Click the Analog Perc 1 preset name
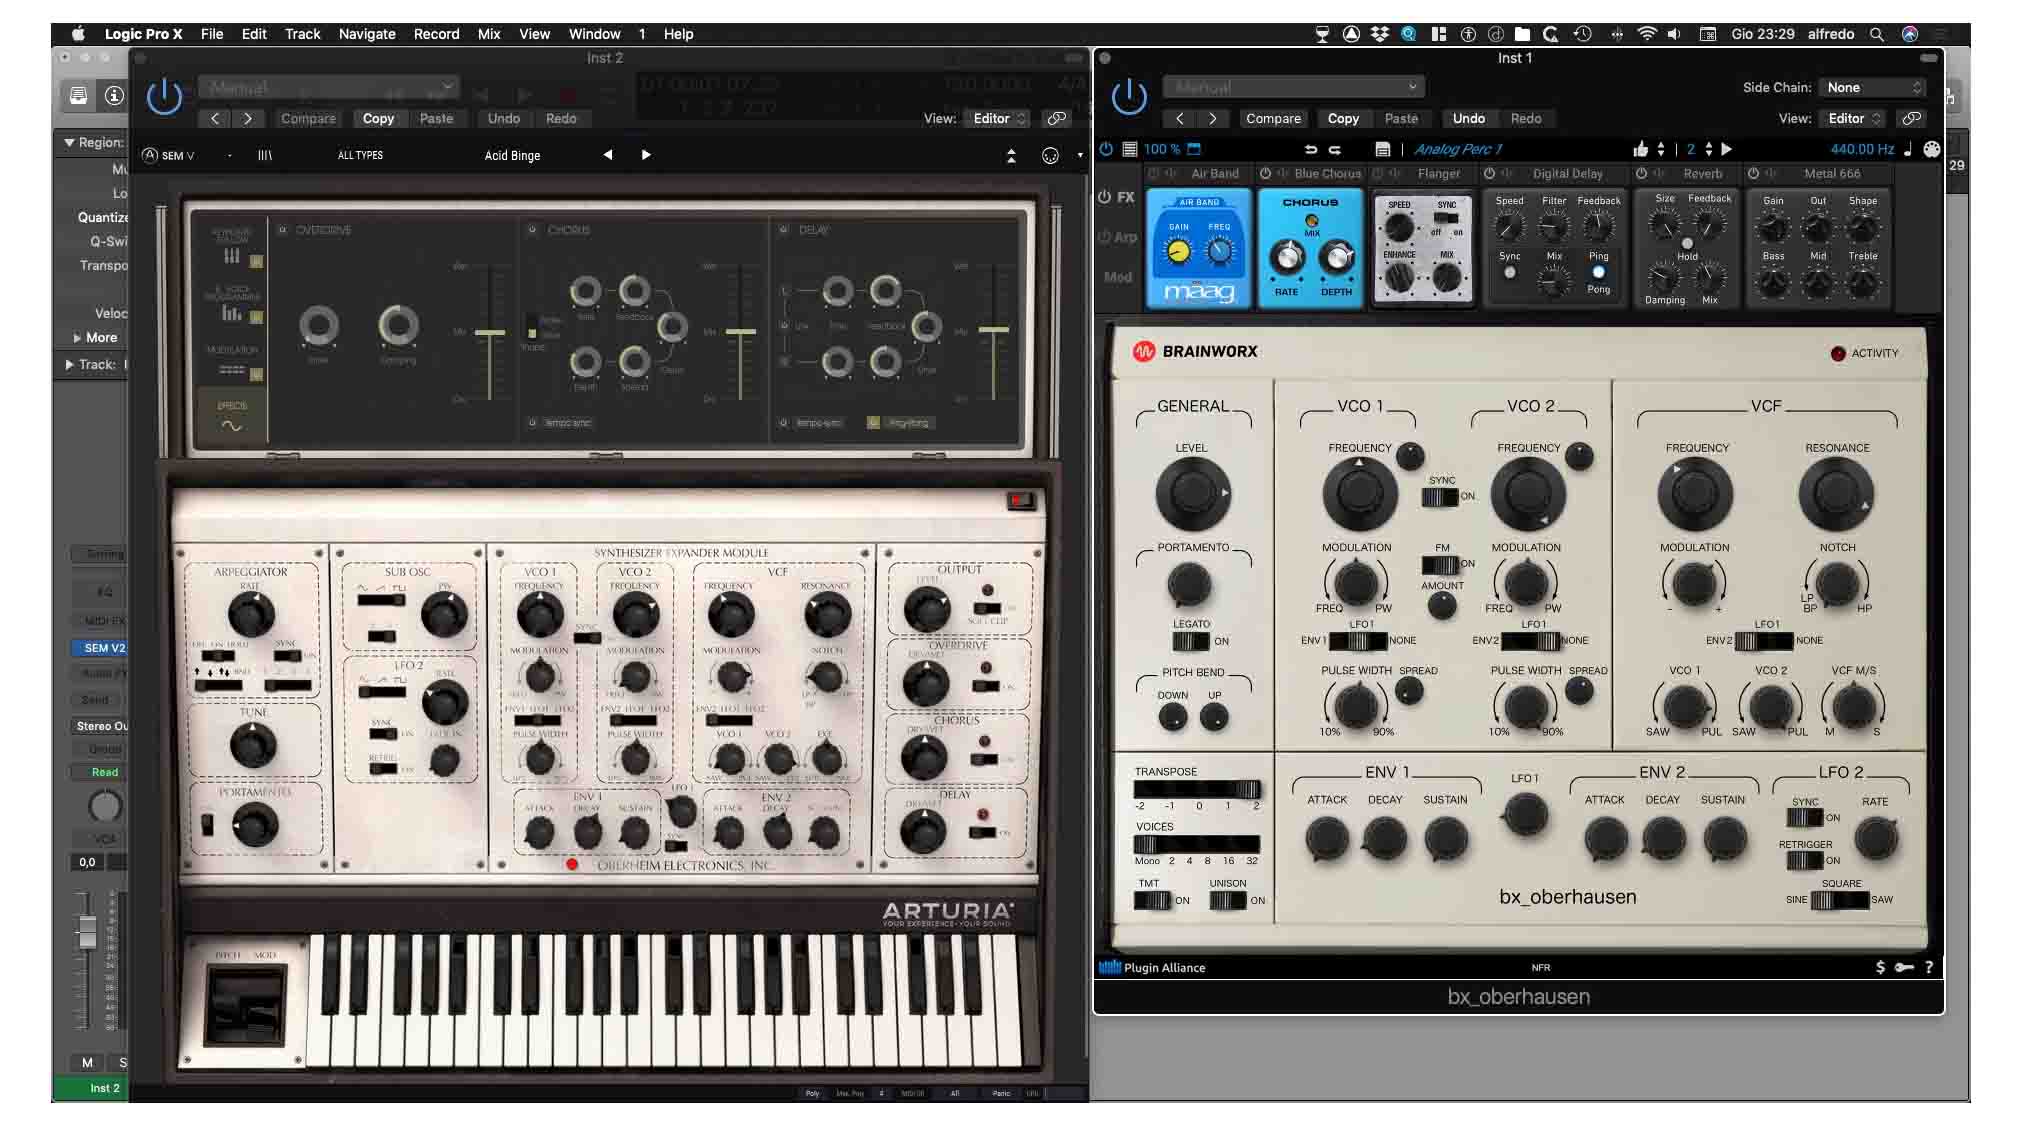This screenshot has height=1138, width=2022. (x=1457, y=149)
